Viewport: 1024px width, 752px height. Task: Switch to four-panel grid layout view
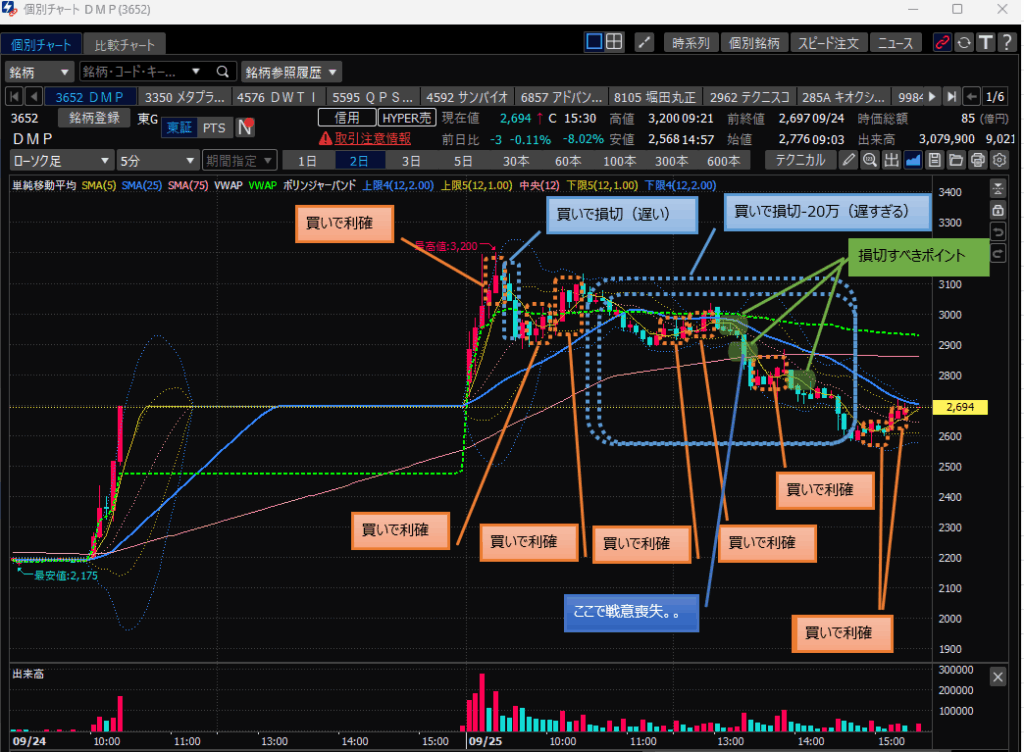[615, 42]
